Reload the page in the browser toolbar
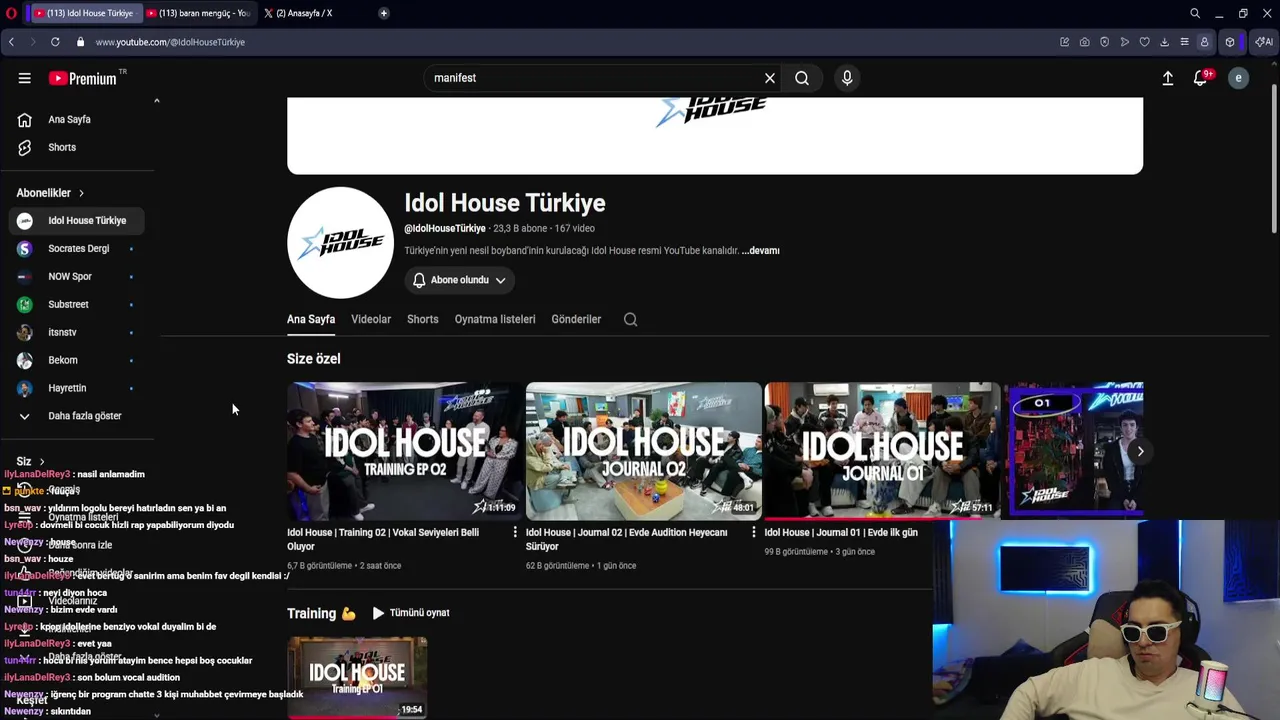Viewport: 1280px width, 720px height. click(55, 42)
